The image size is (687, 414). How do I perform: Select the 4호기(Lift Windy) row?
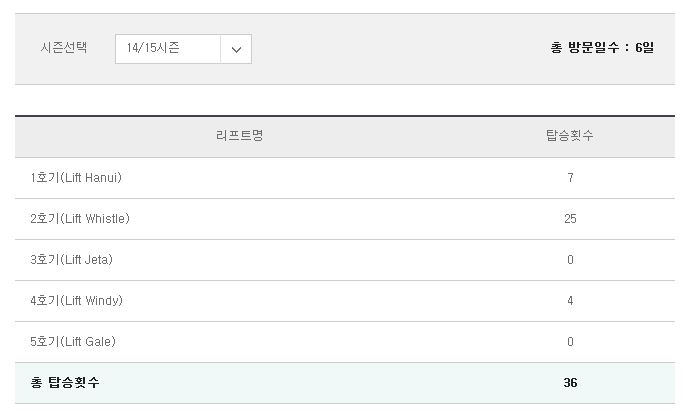[x=345, y=301]
